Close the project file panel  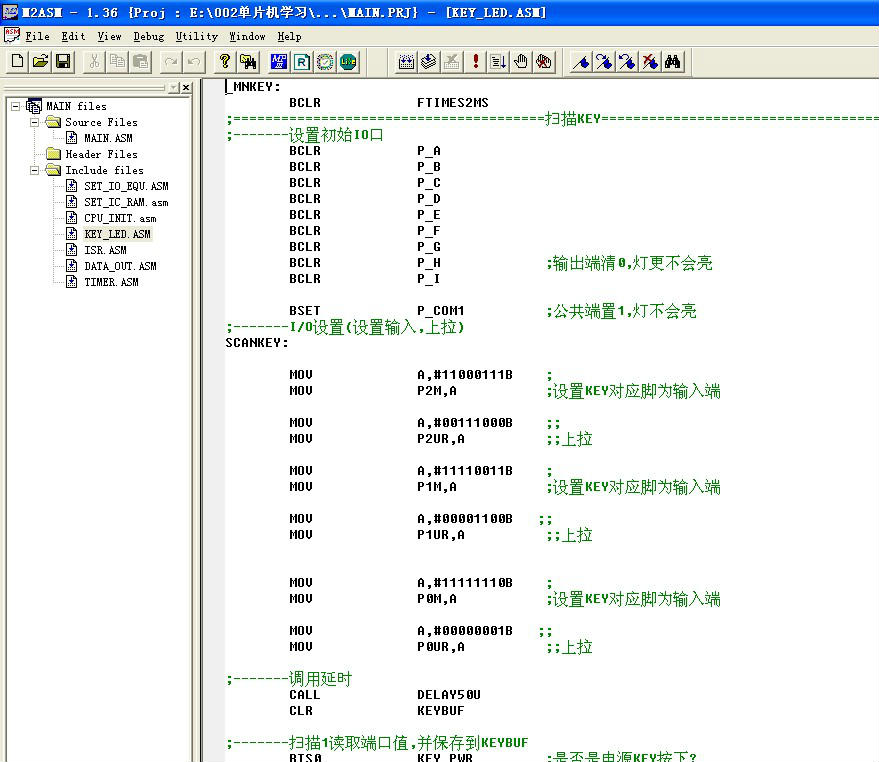tap(186, 88)
